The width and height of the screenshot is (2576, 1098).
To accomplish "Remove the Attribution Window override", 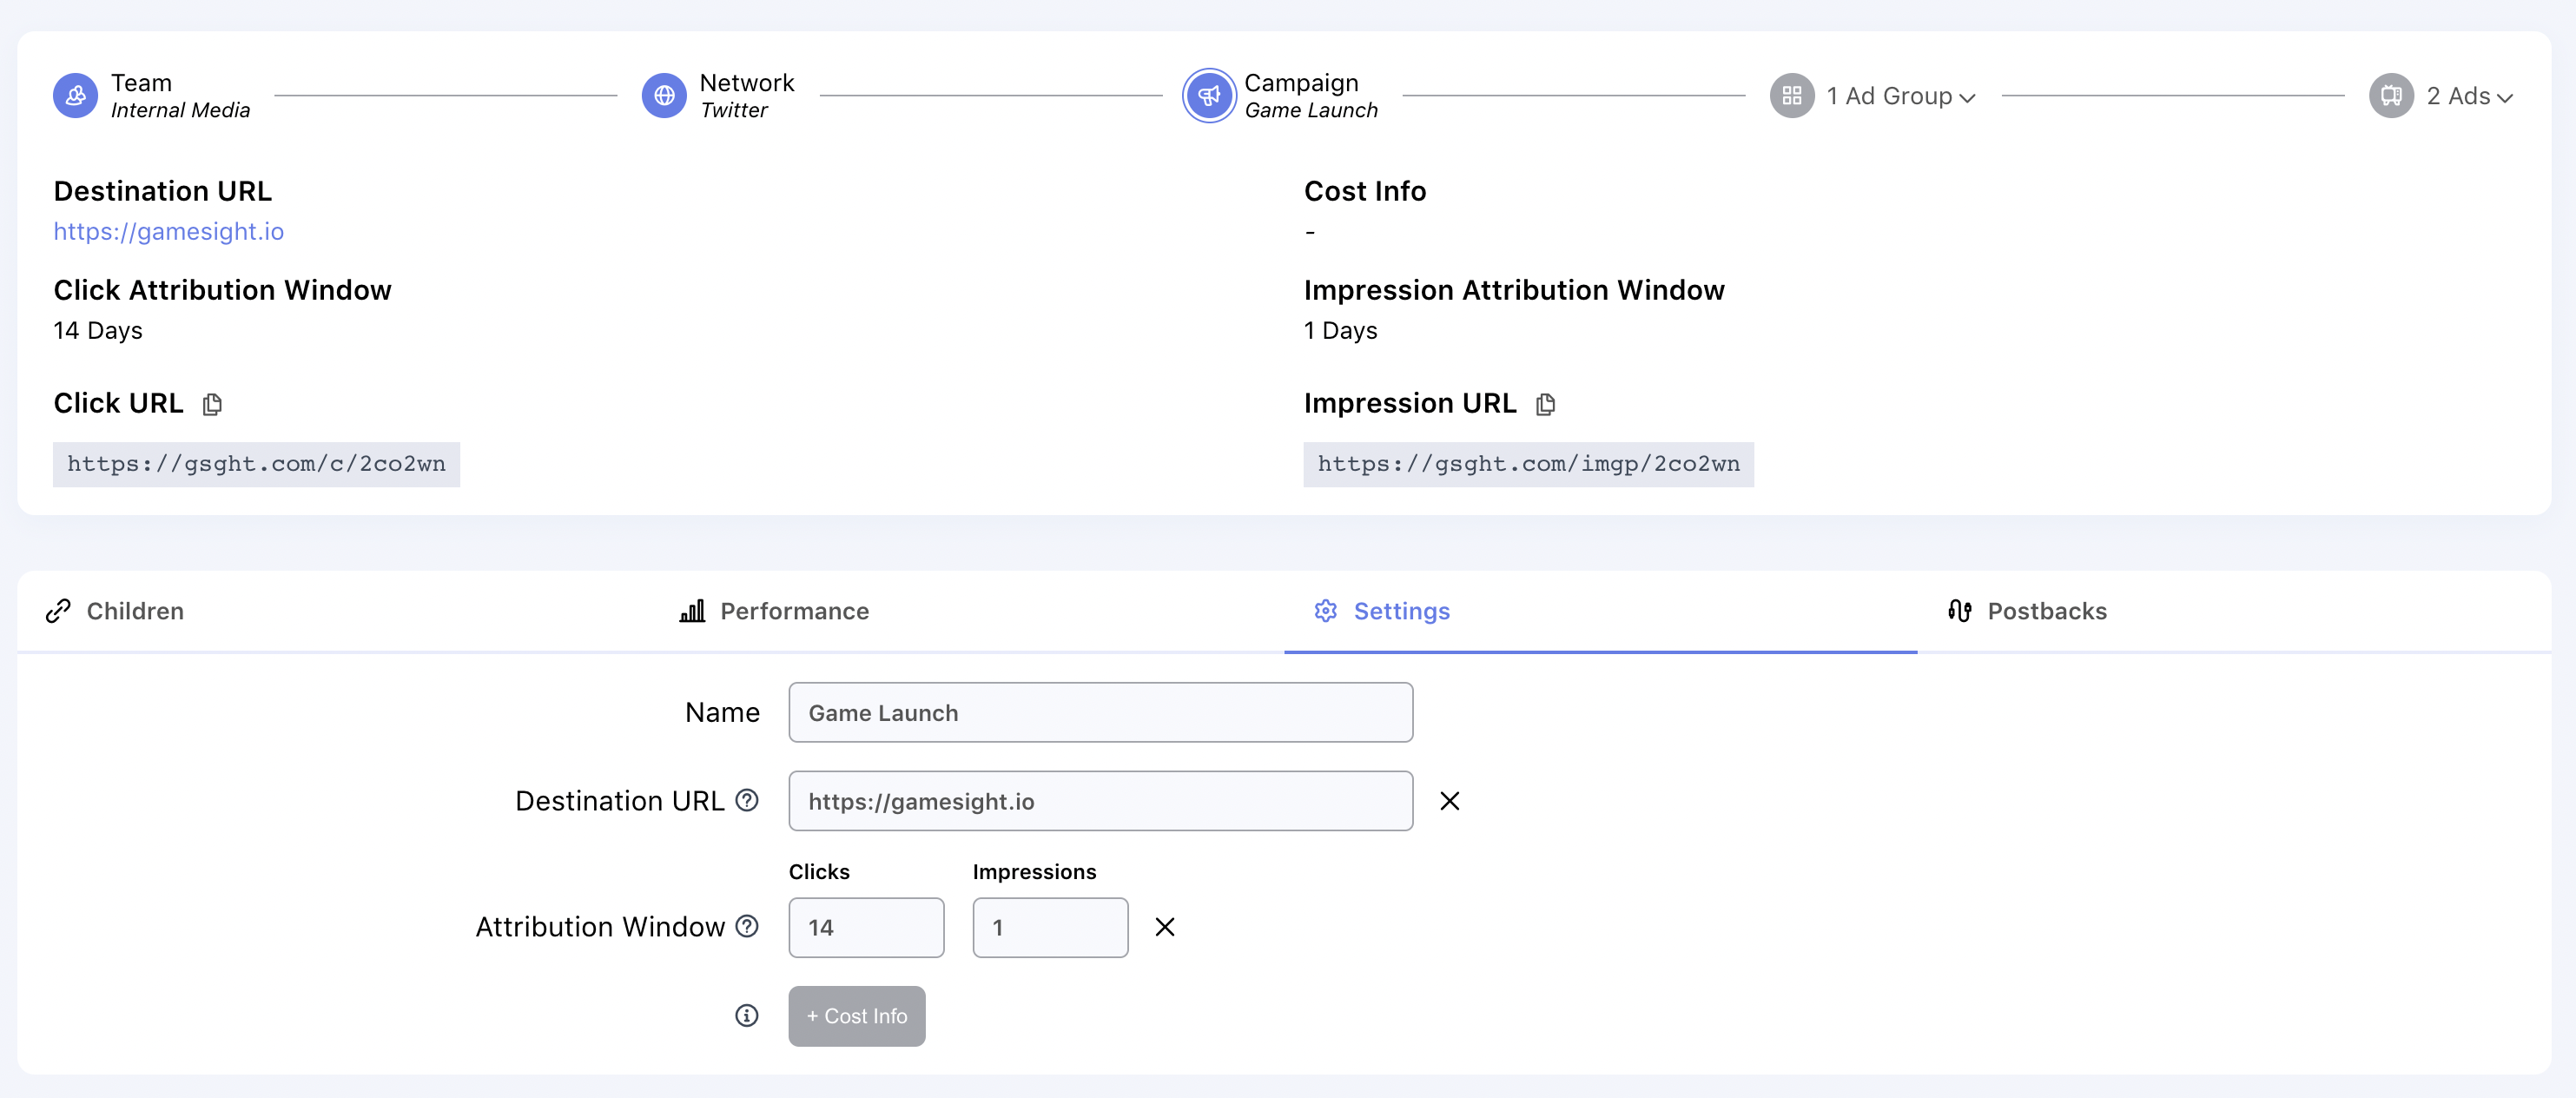I will click(1164, 927).
